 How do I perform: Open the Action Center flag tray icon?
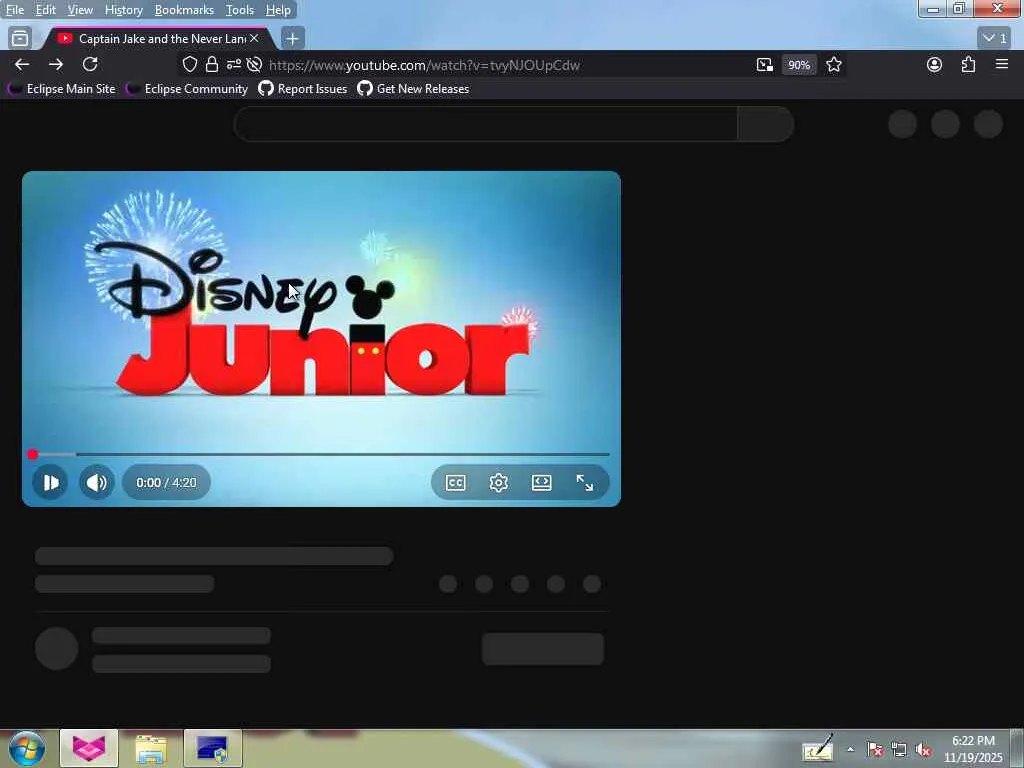click(875, 750)
